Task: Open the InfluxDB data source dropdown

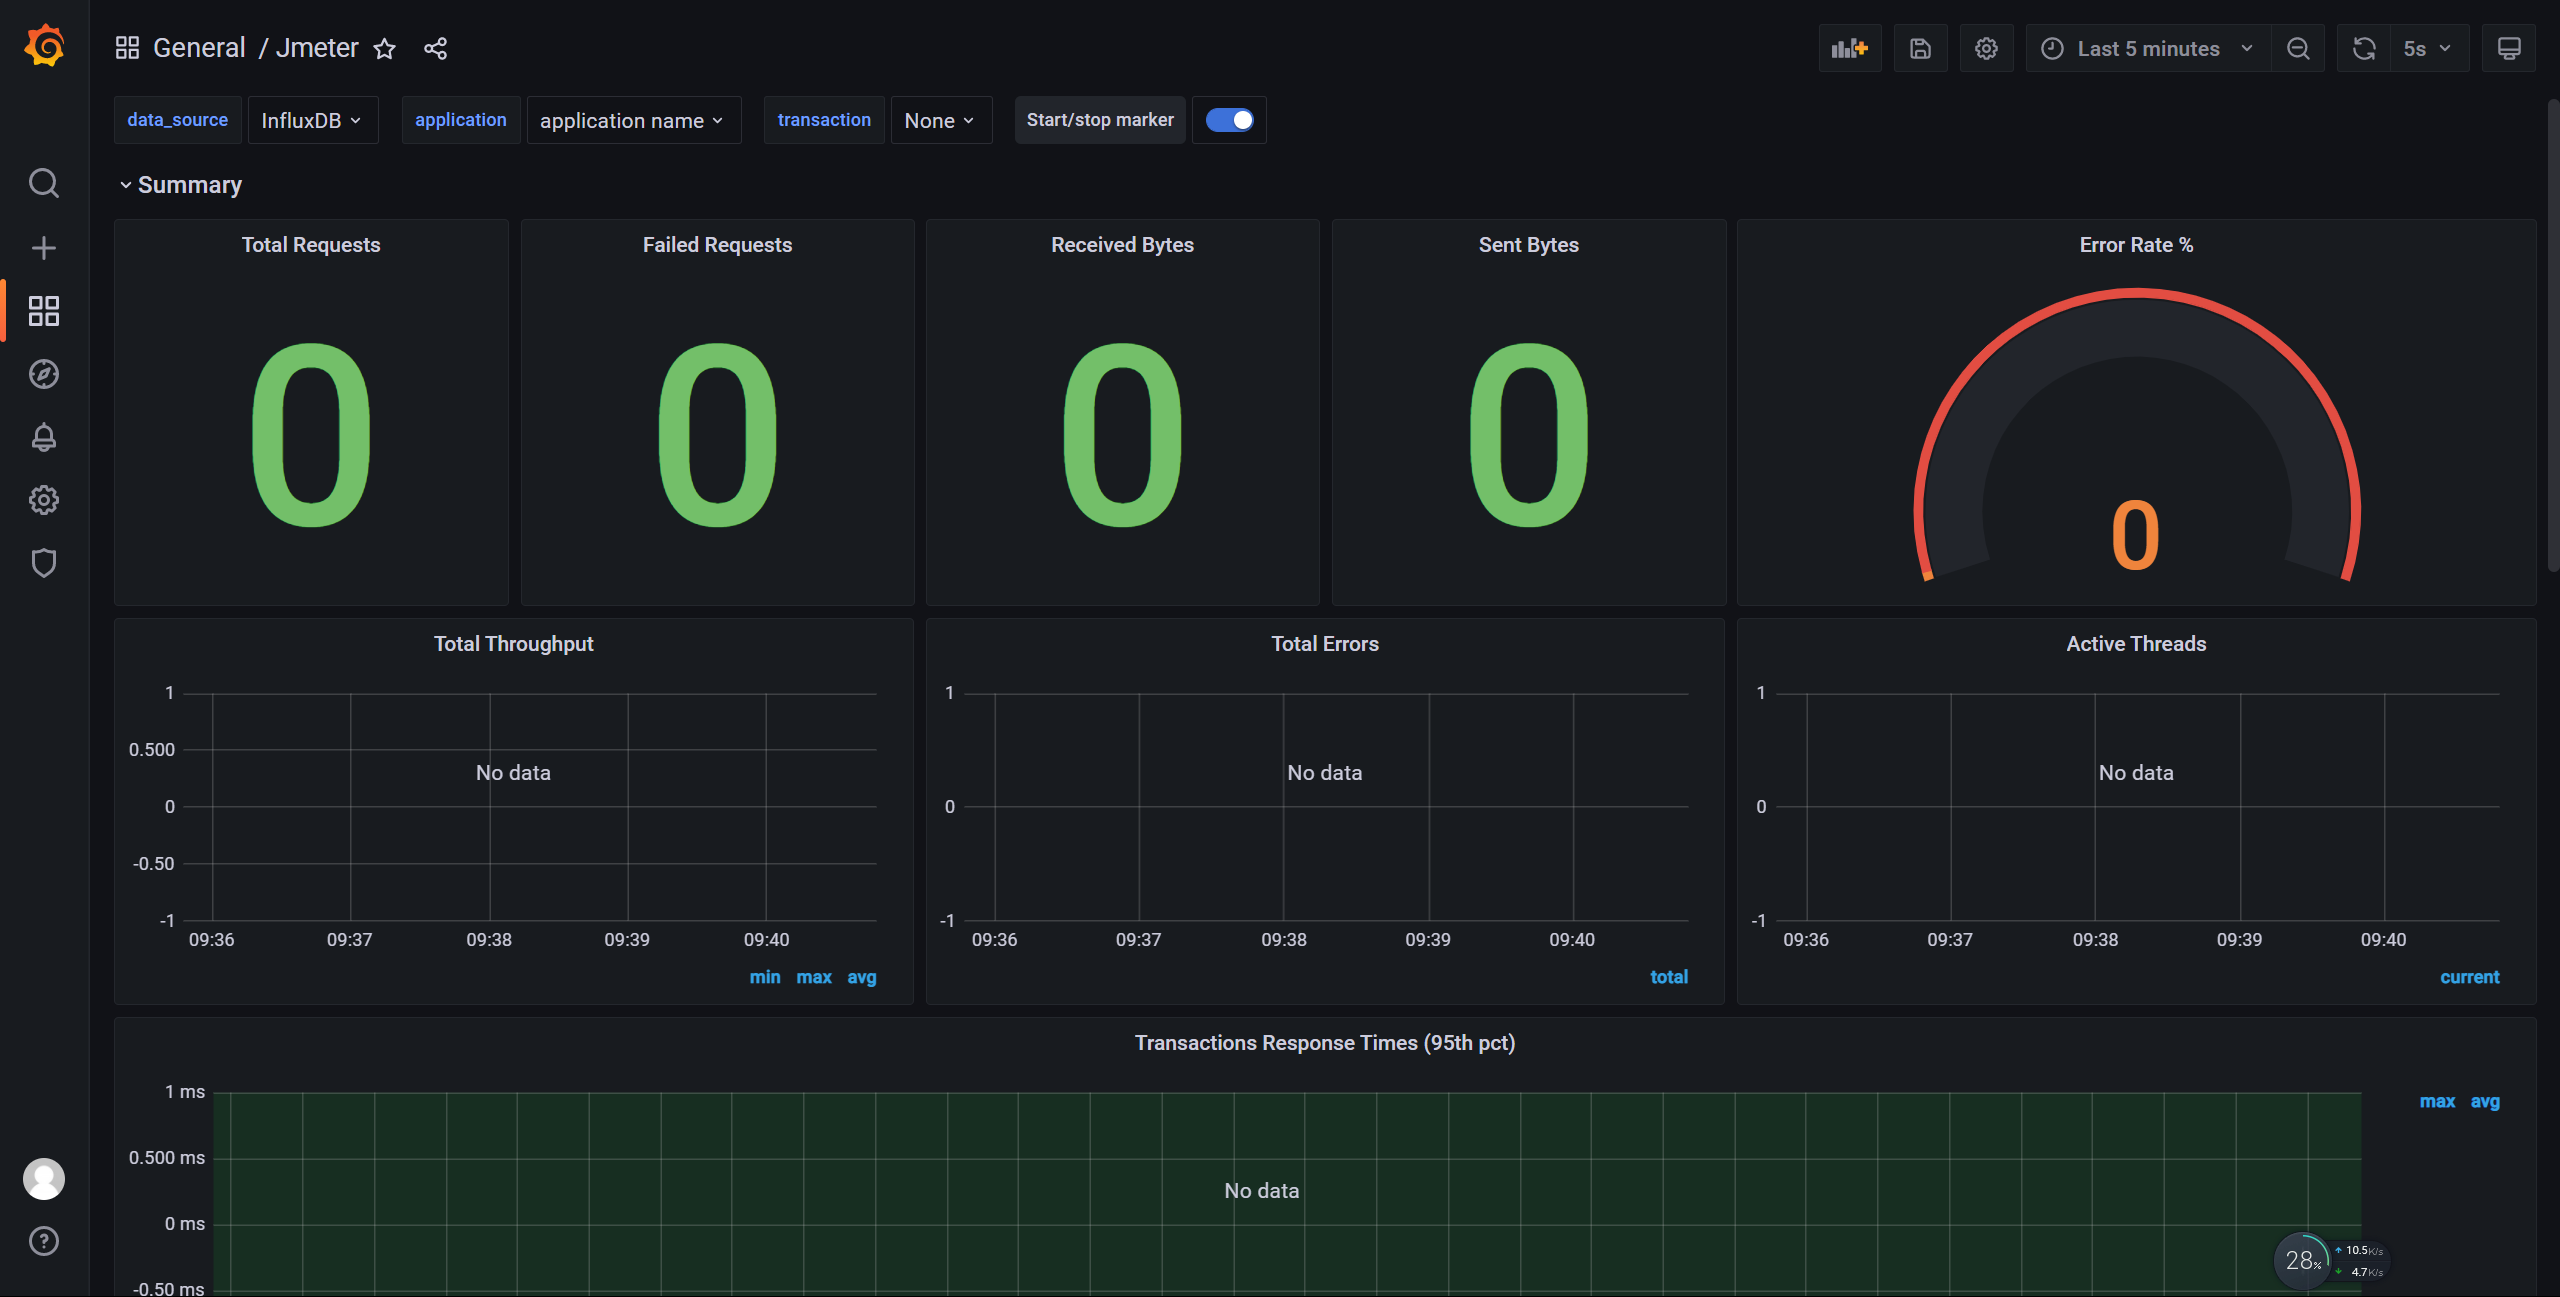Action: click(x=312, y=120)
